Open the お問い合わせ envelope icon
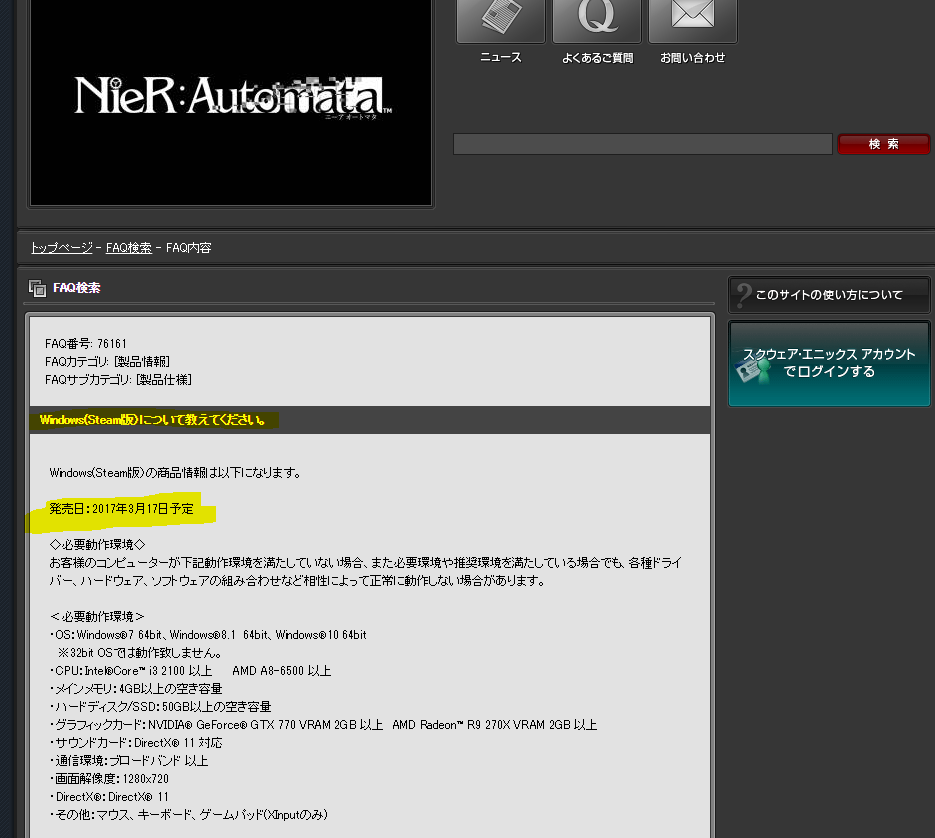This screenshot has height=838, width=935. click(693, 21)
